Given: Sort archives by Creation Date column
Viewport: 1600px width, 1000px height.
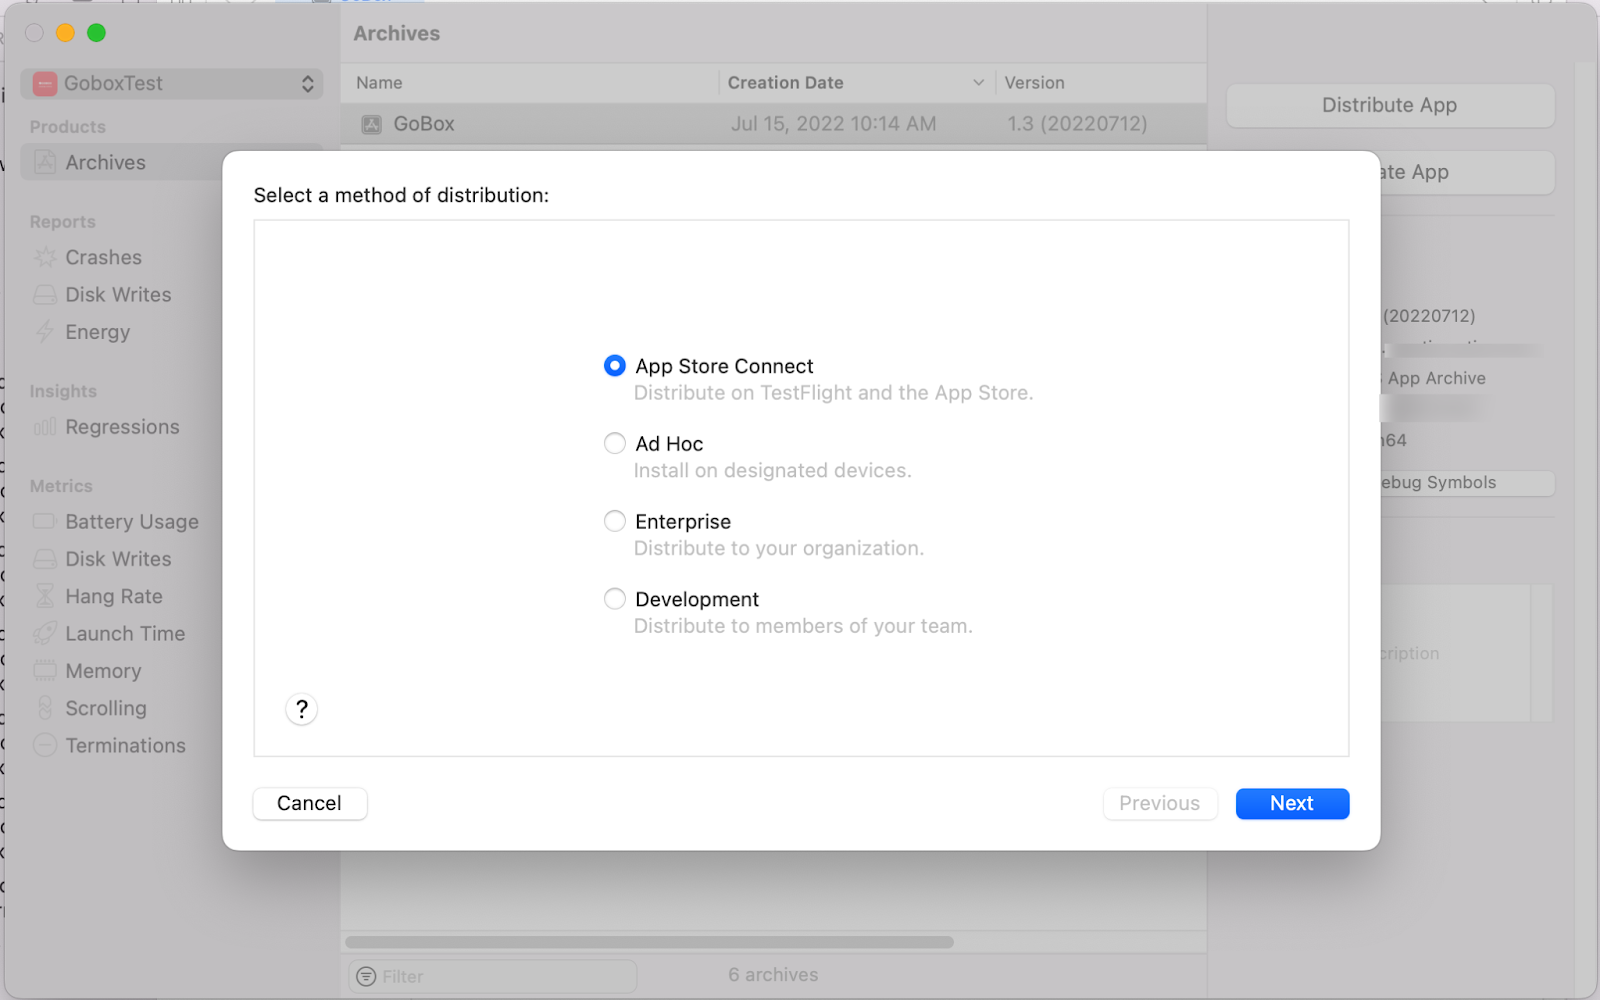Looking at the screenshot, I should (x=856, y=83).
